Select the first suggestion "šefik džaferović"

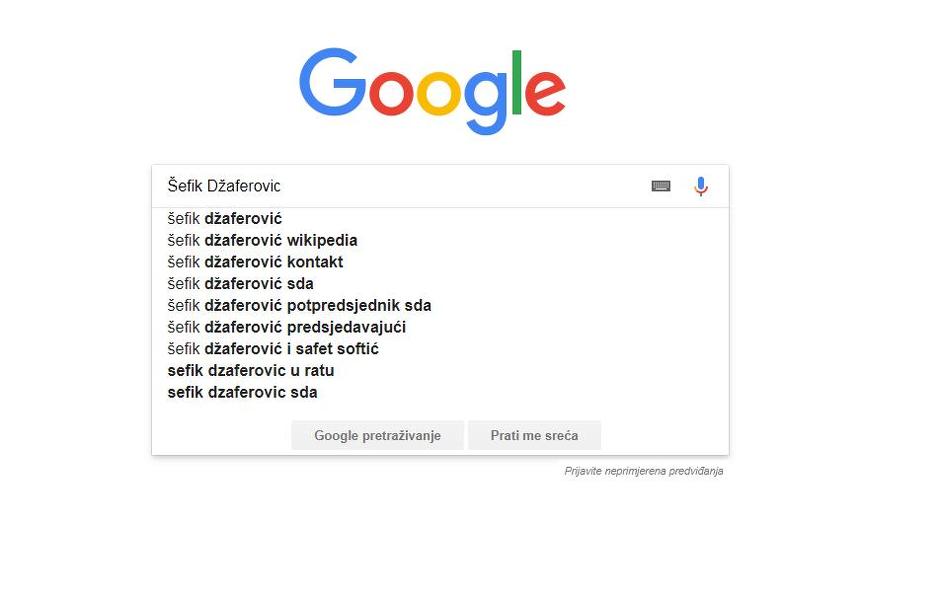click(225, 218)
